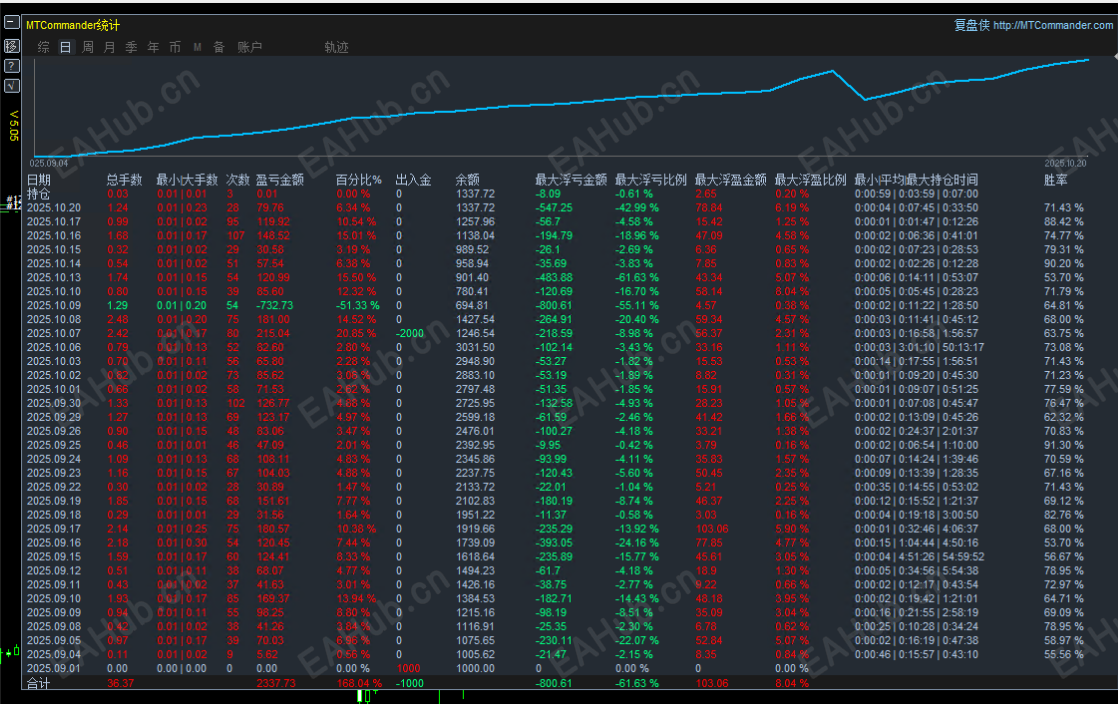Click the 总手数 column header
The height and width of the screenshot is (704, 1118).
tap(125, 180)
